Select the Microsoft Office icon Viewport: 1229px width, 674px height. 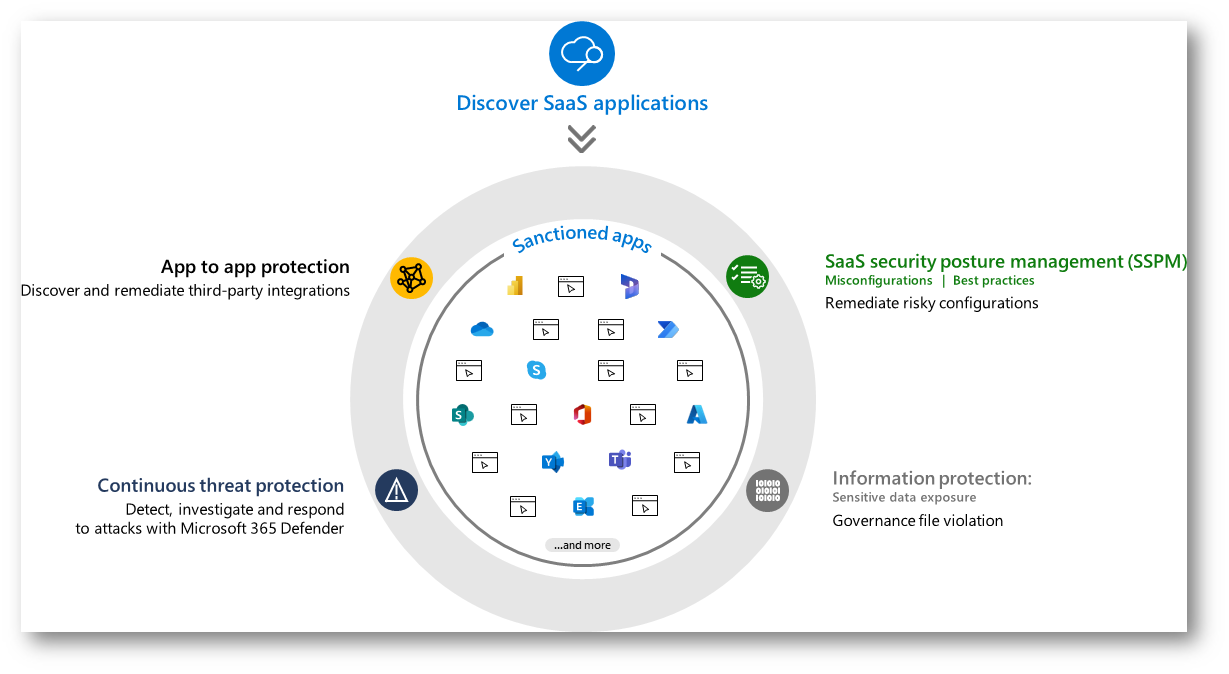tap(584, 414)
